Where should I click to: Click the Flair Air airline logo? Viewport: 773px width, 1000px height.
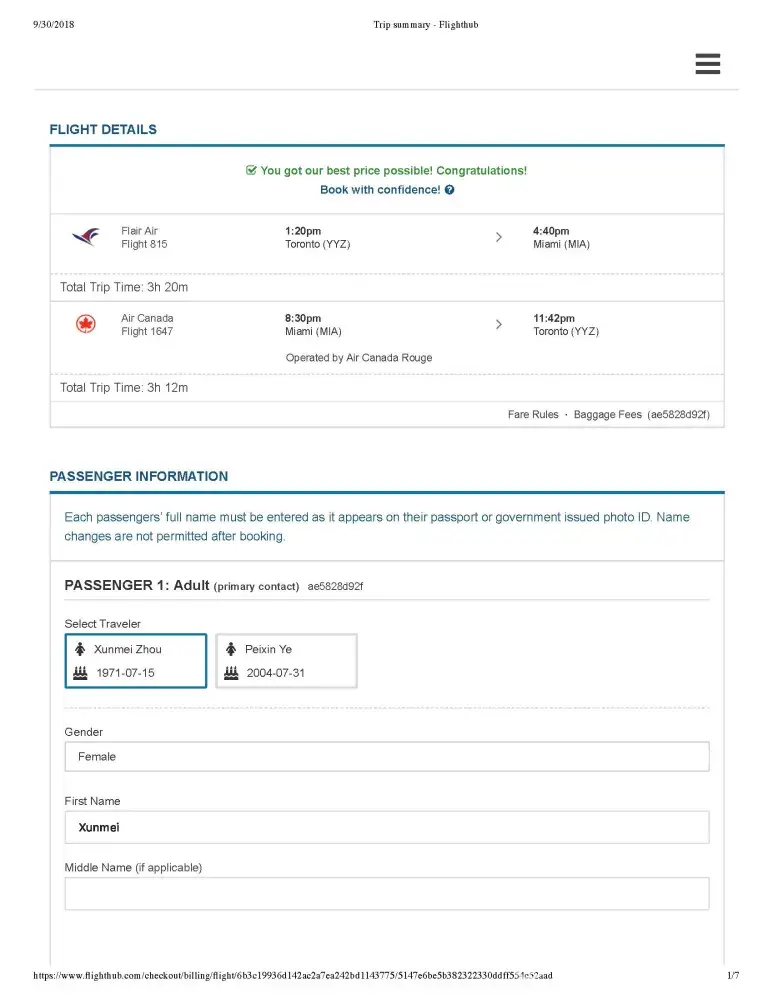click(86, 237)
